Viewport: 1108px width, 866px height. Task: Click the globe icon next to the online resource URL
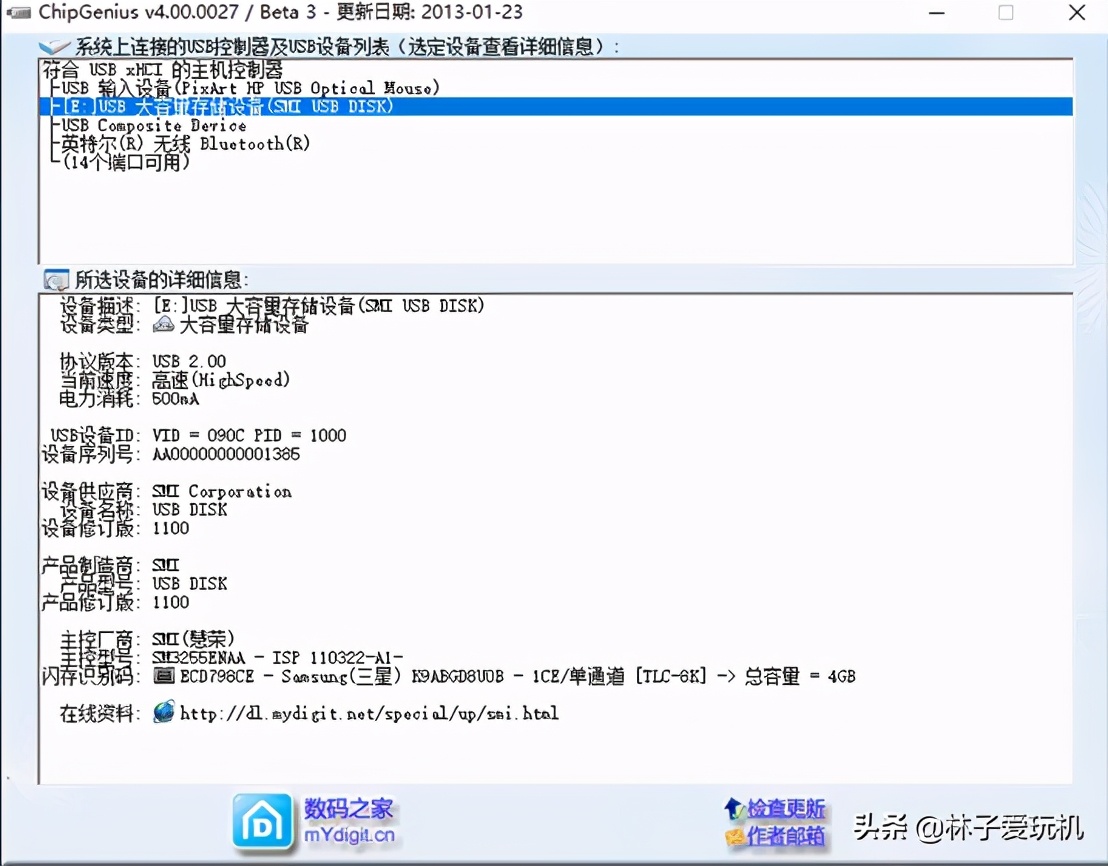coord(162,713)
